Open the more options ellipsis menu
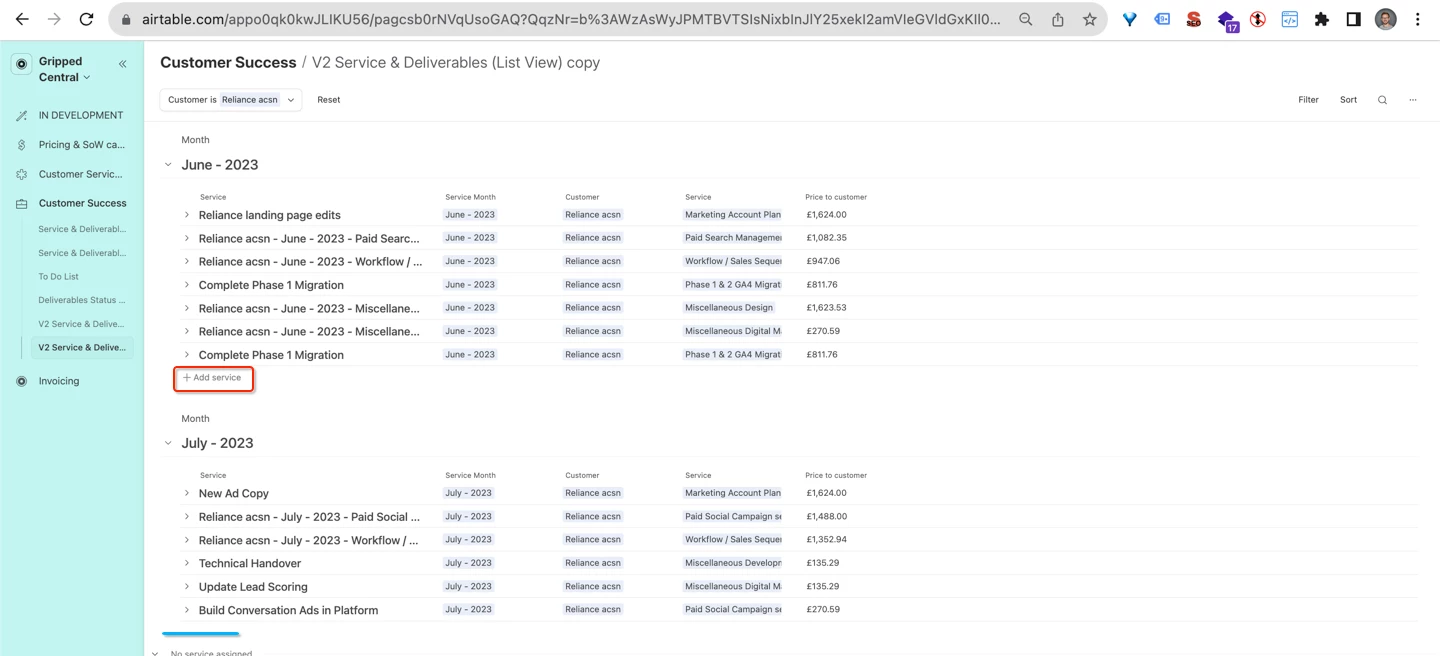 (x=1413, y=100)
